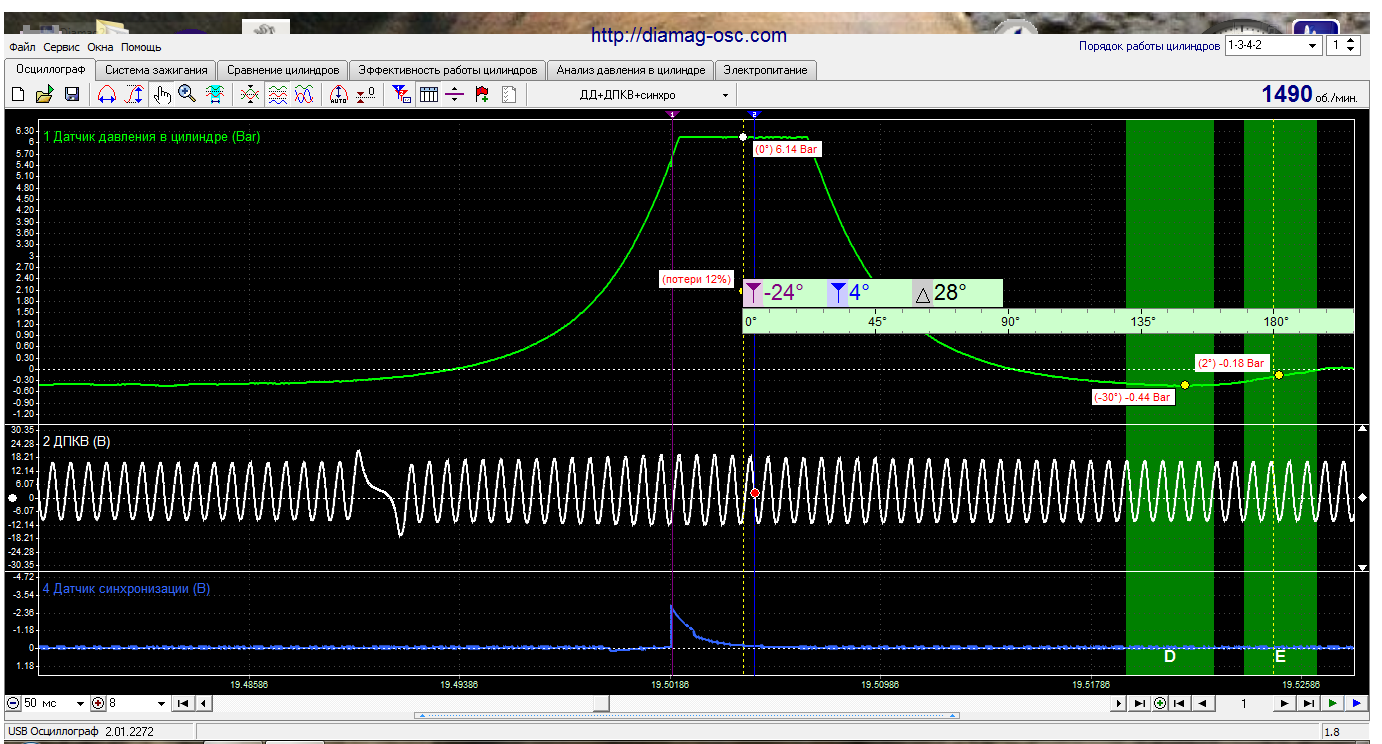The height and width of the screenshot is (744, 1382).
Task: Switch to the Осциллограф tab
Action: [x=49, y=69]
